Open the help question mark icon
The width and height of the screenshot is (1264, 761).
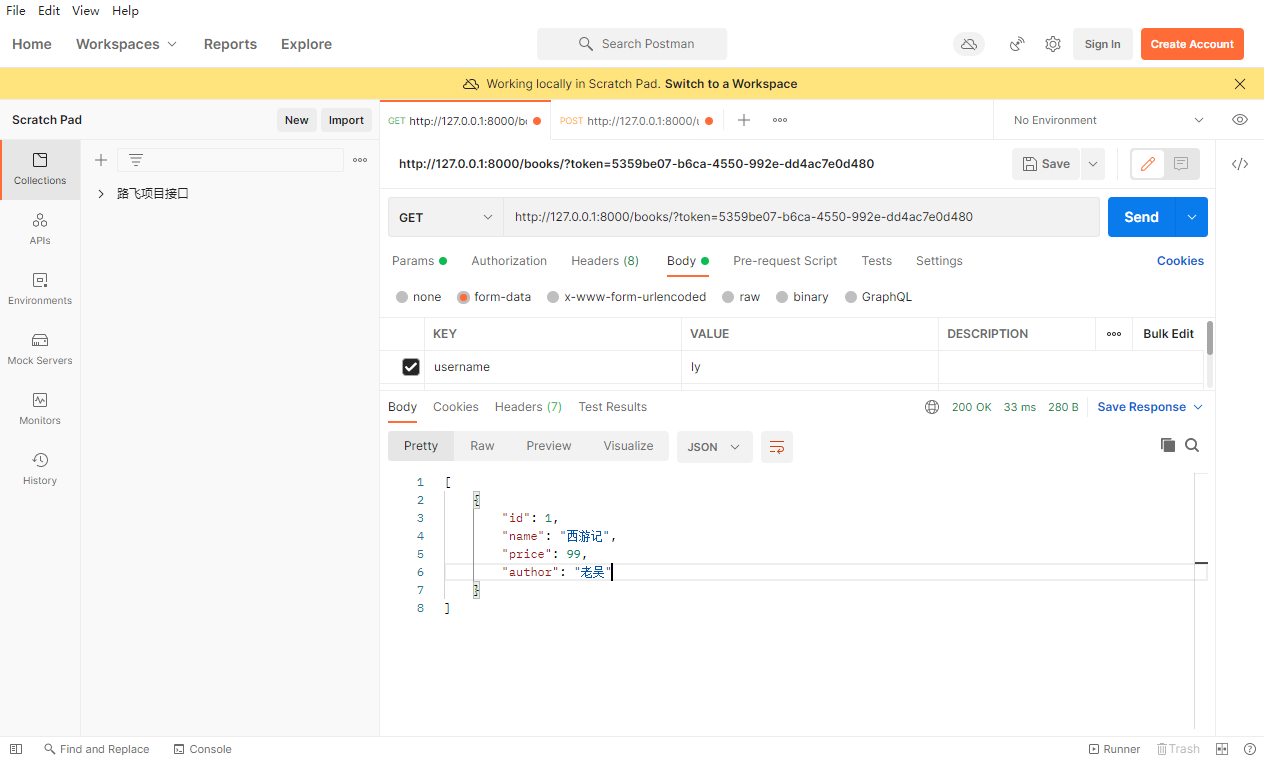pos(1249,749)
